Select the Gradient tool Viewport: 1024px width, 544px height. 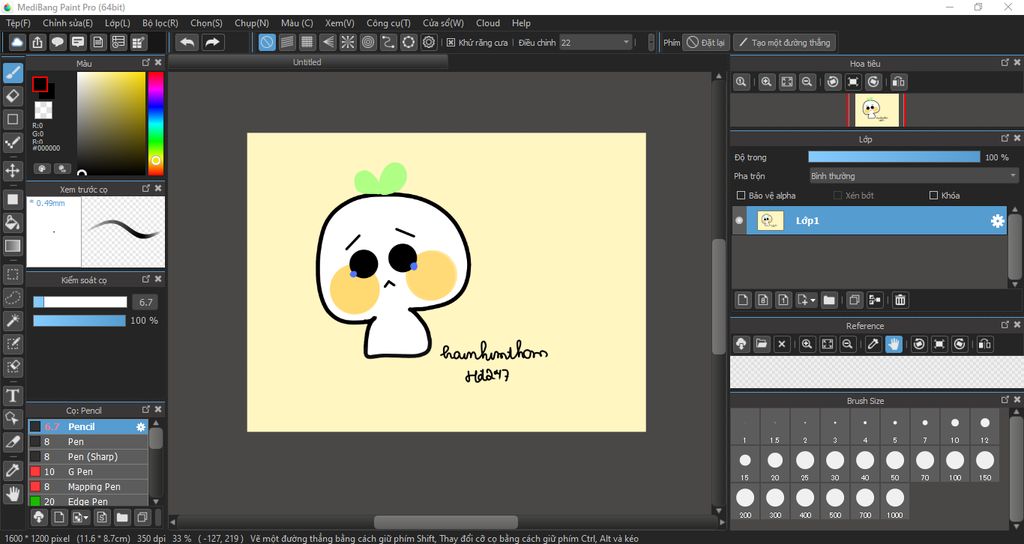tap(12, 246)
